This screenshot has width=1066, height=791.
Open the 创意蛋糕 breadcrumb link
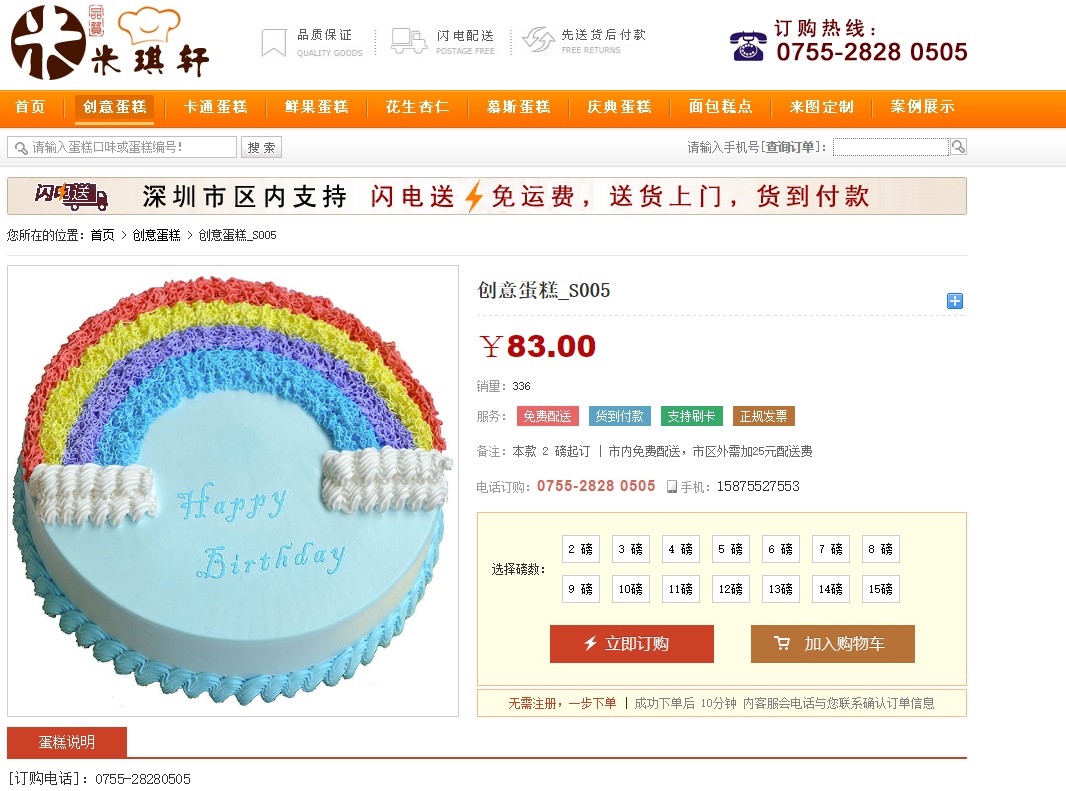(156, 235)
